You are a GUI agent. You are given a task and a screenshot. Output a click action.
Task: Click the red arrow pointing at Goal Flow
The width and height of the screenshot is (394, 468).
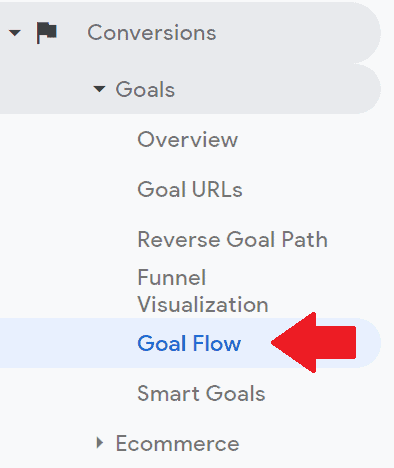(313, 343)
